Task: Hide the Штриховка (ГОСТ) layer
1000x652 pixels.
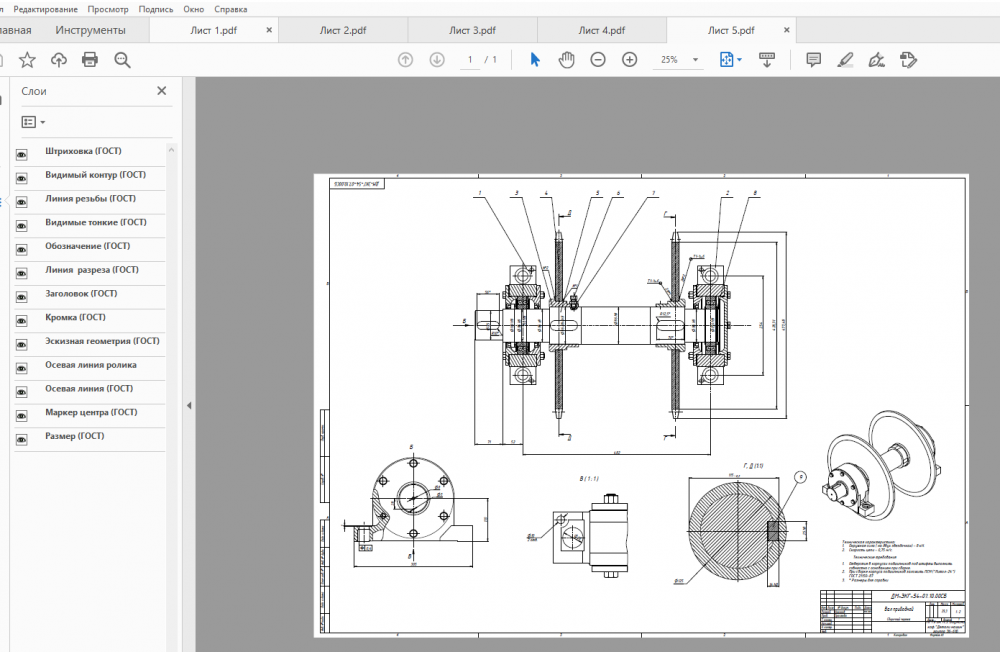Action: (x=21, y=154)
